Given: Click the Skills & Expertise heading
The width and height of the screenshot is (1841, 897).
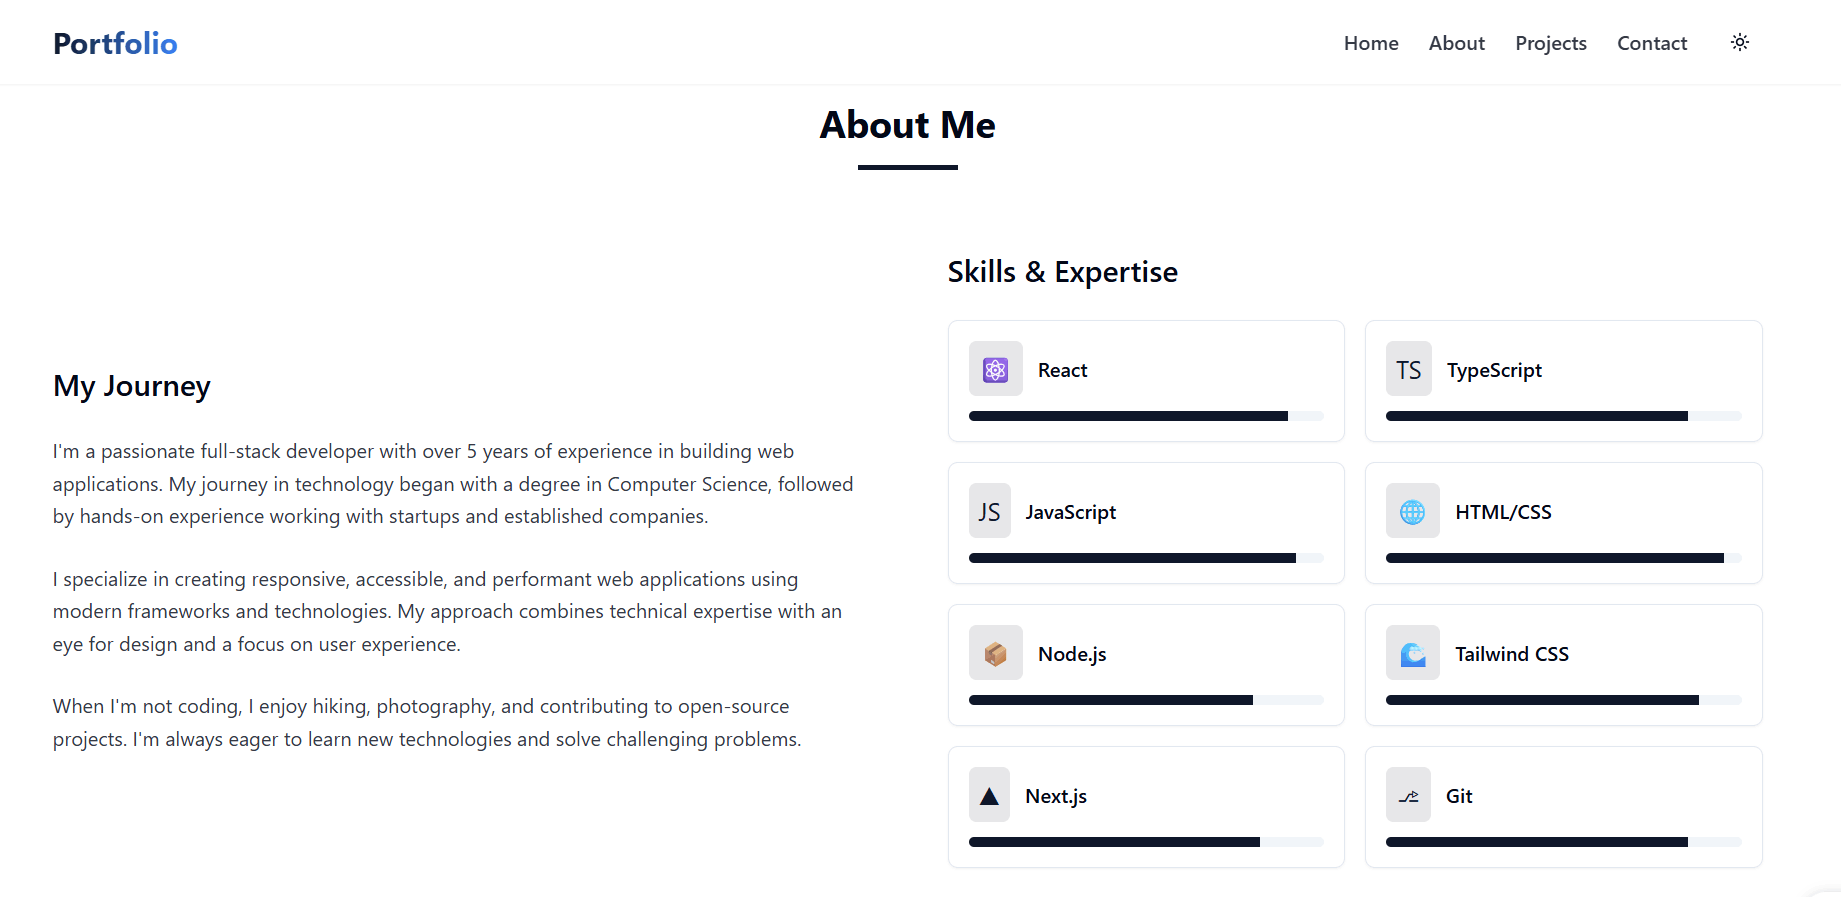Looking at the screenshot, I should click(x=1062, y=272).
